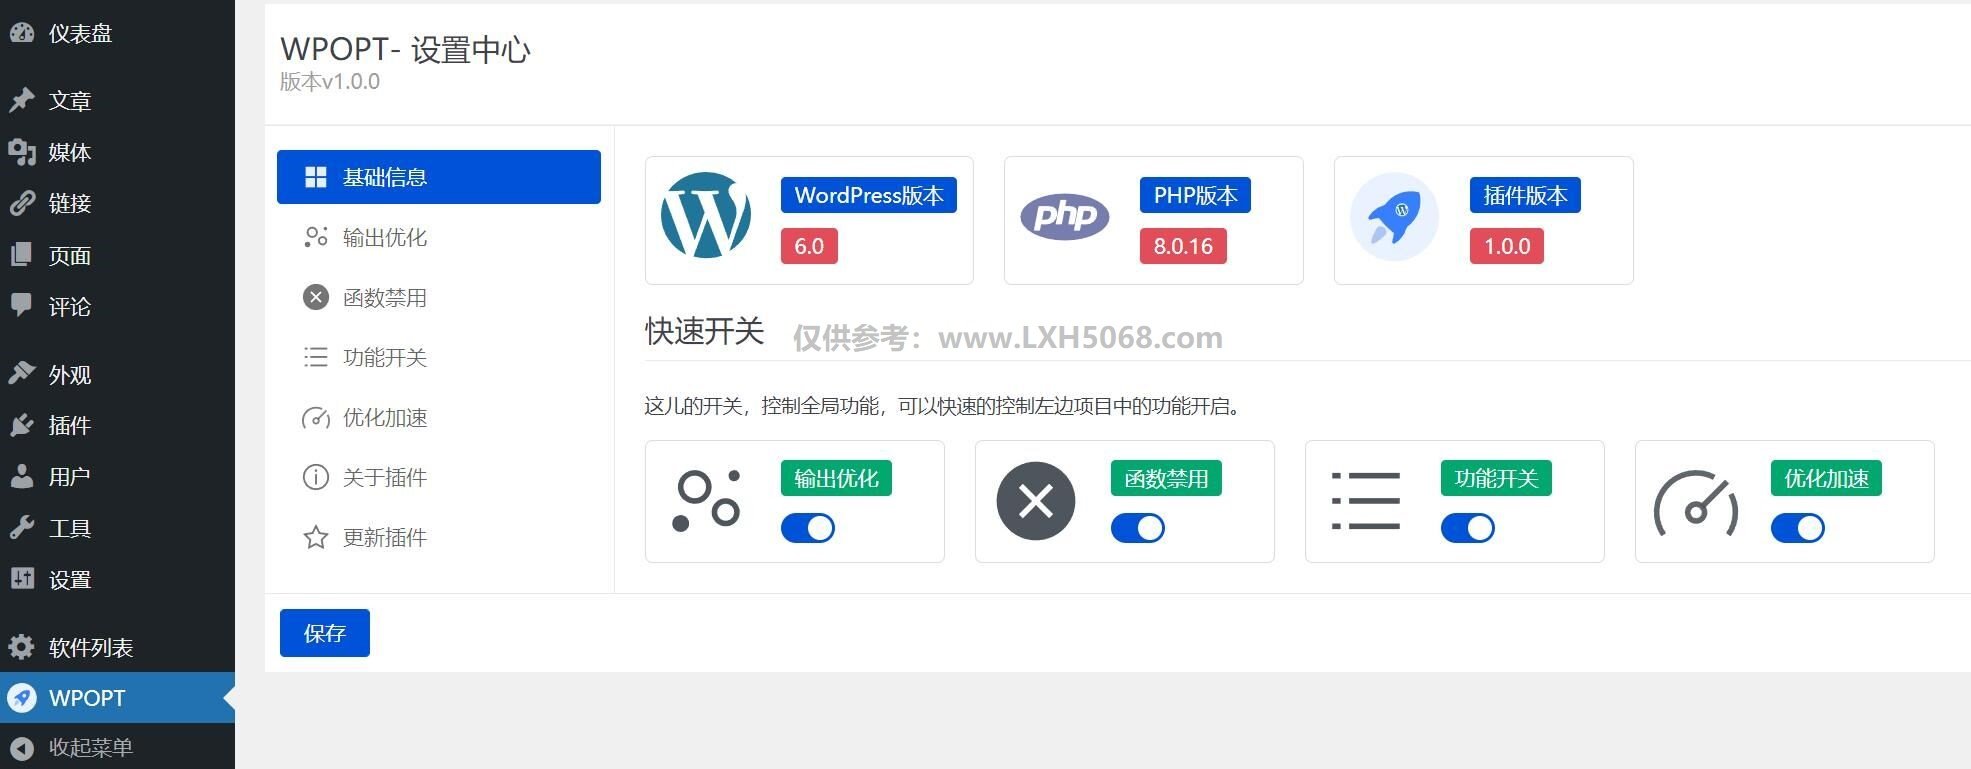This screenshot has height=769, width=1971.
Task: Click the red 8.0.16 version badge
Action: click(x=1183, y=246)
